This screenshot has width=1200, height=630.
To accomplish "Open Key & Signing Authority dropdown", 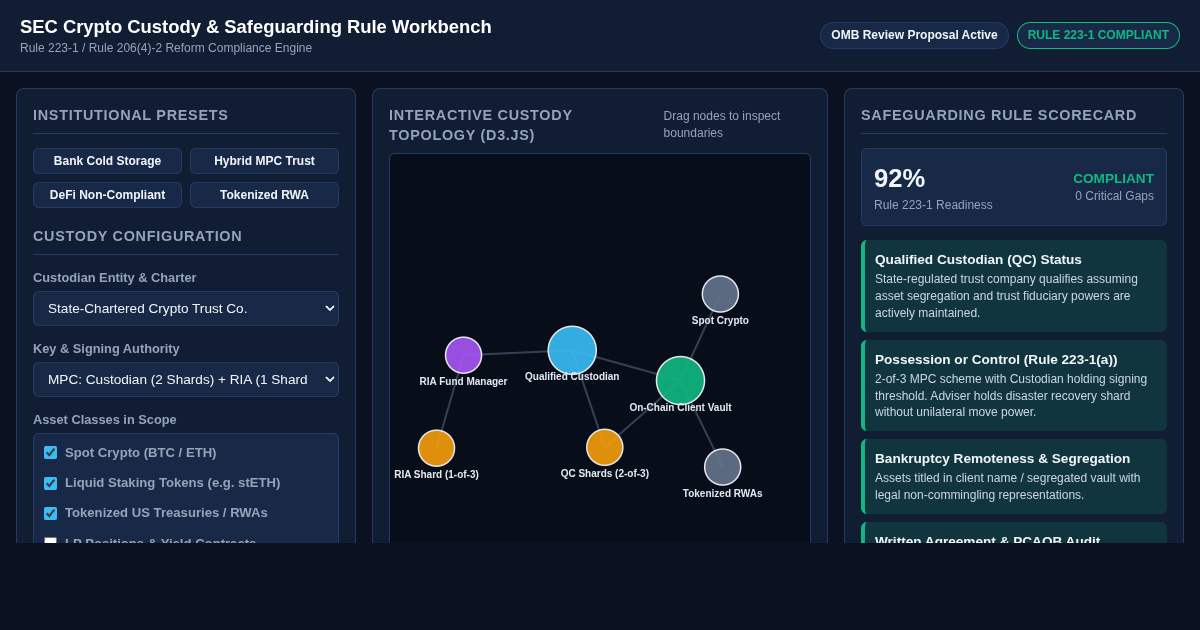I will pyautogui.click(x=186, y=379).
